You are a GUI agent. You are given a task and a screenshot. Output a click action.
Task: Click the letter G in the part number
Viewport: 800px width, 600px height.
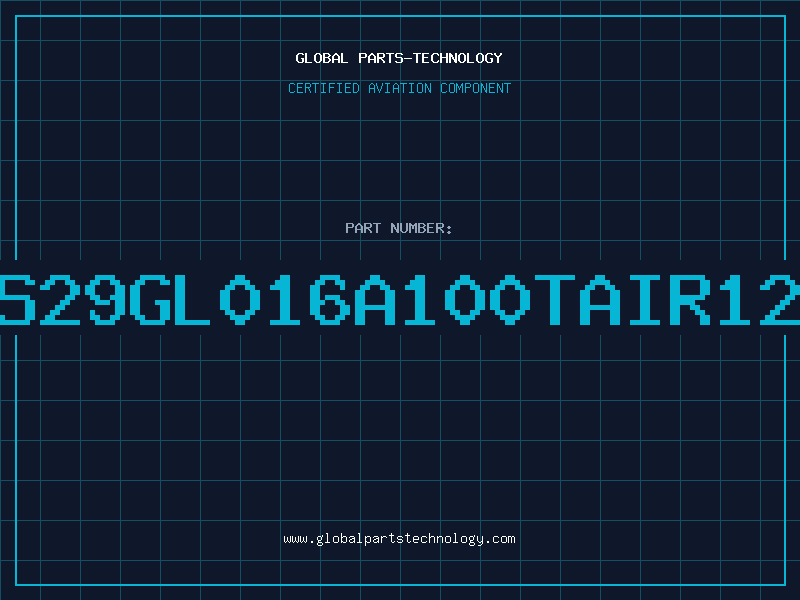pos(150,299)
